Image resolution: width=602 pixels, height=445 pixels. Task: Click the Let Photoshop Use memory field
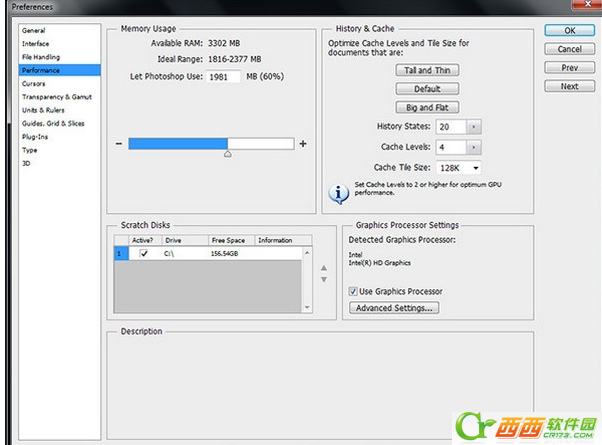223,77
